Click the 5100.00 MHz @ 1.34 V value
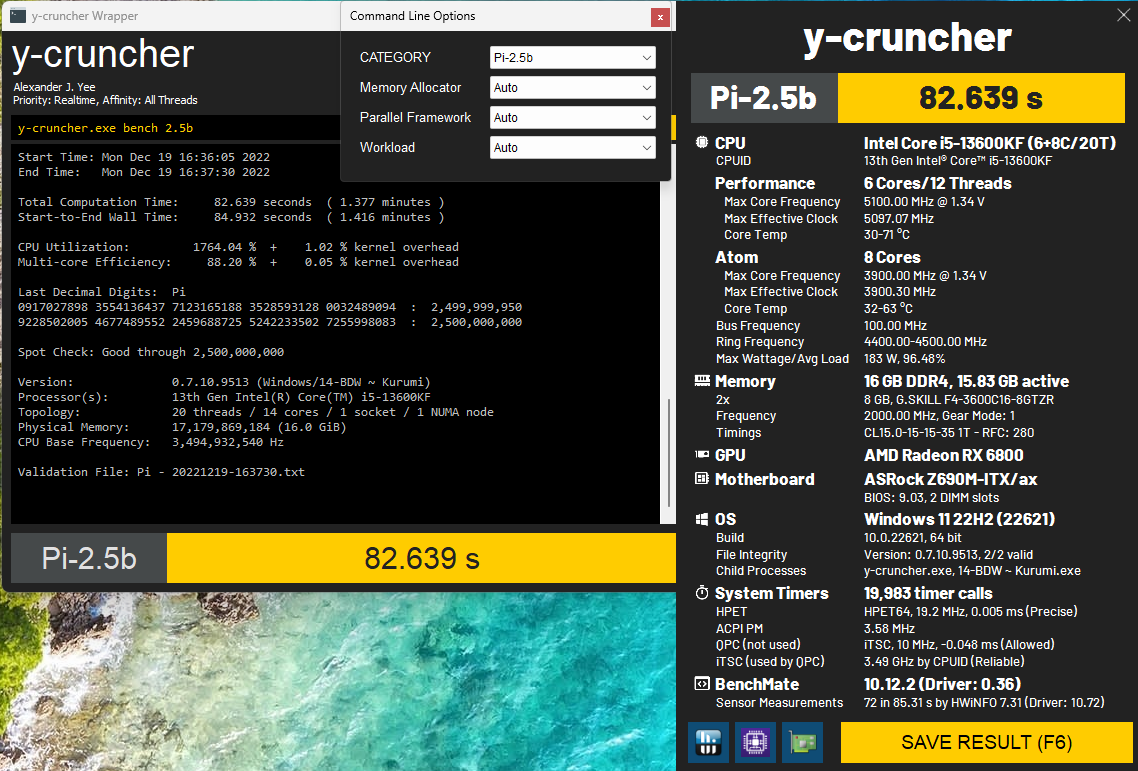 tap(924, 202)
